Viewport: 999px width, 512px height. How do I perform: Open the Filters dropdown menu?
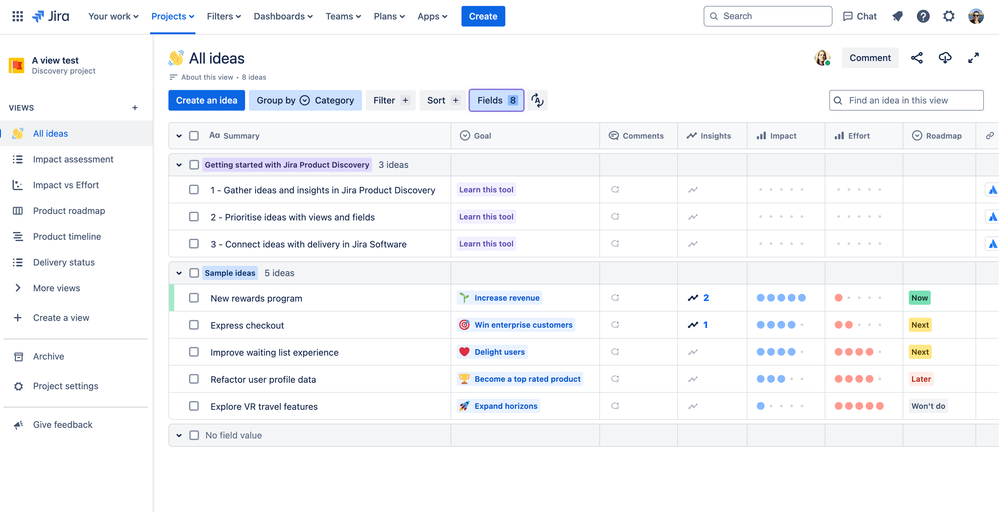coord(224,17)
